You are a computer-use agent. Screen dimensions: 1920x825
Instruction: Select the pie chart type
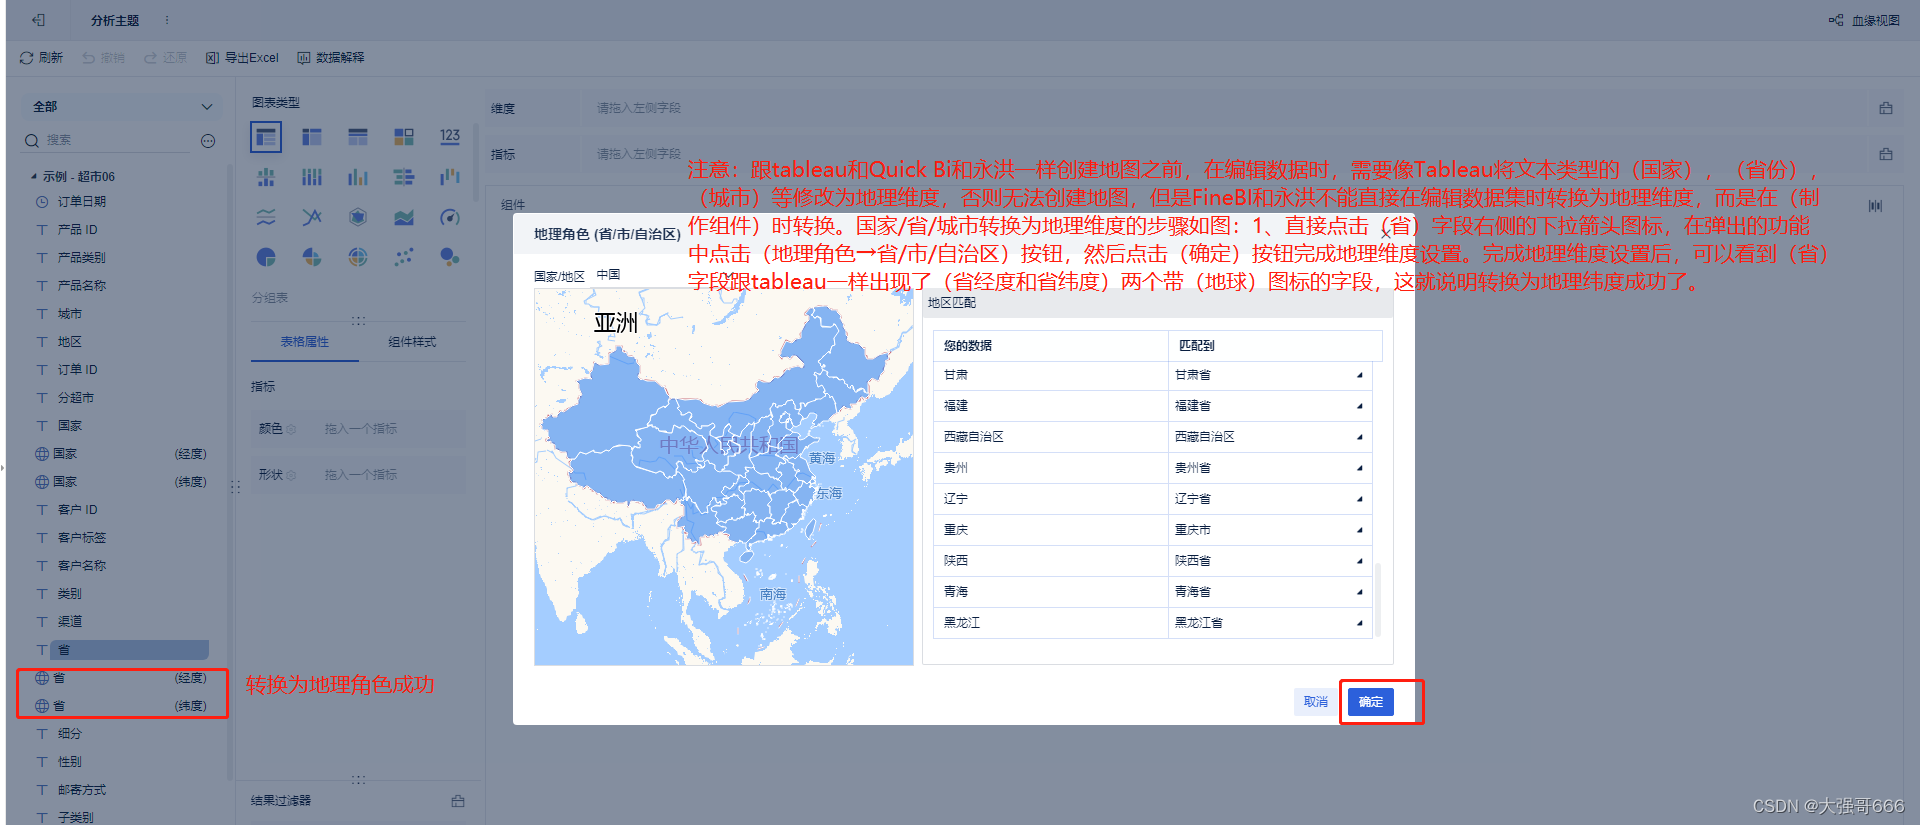tap(266, 257)
